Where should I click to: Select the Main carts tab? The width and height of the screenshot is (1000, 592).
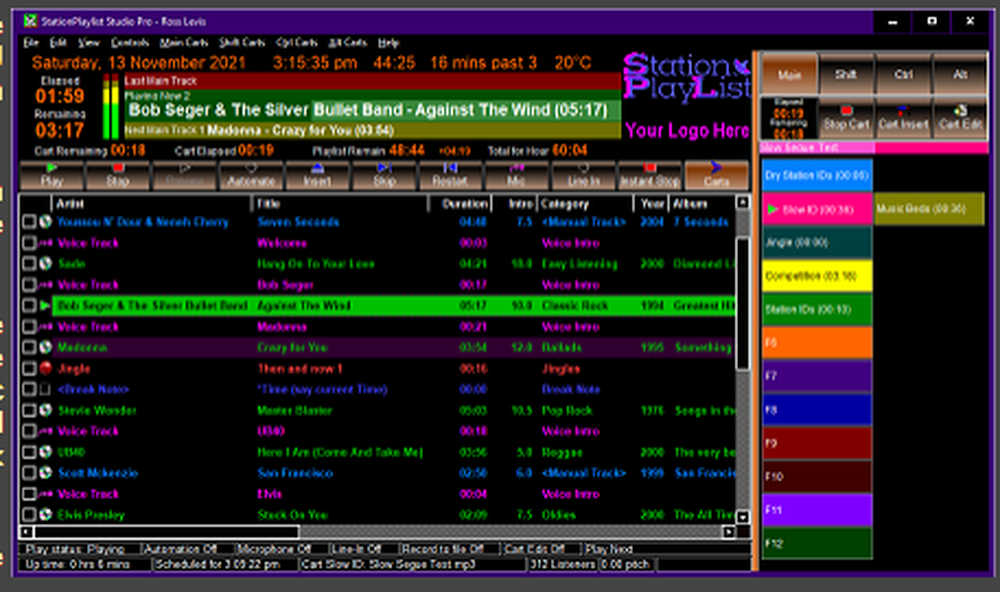[789, 74]
